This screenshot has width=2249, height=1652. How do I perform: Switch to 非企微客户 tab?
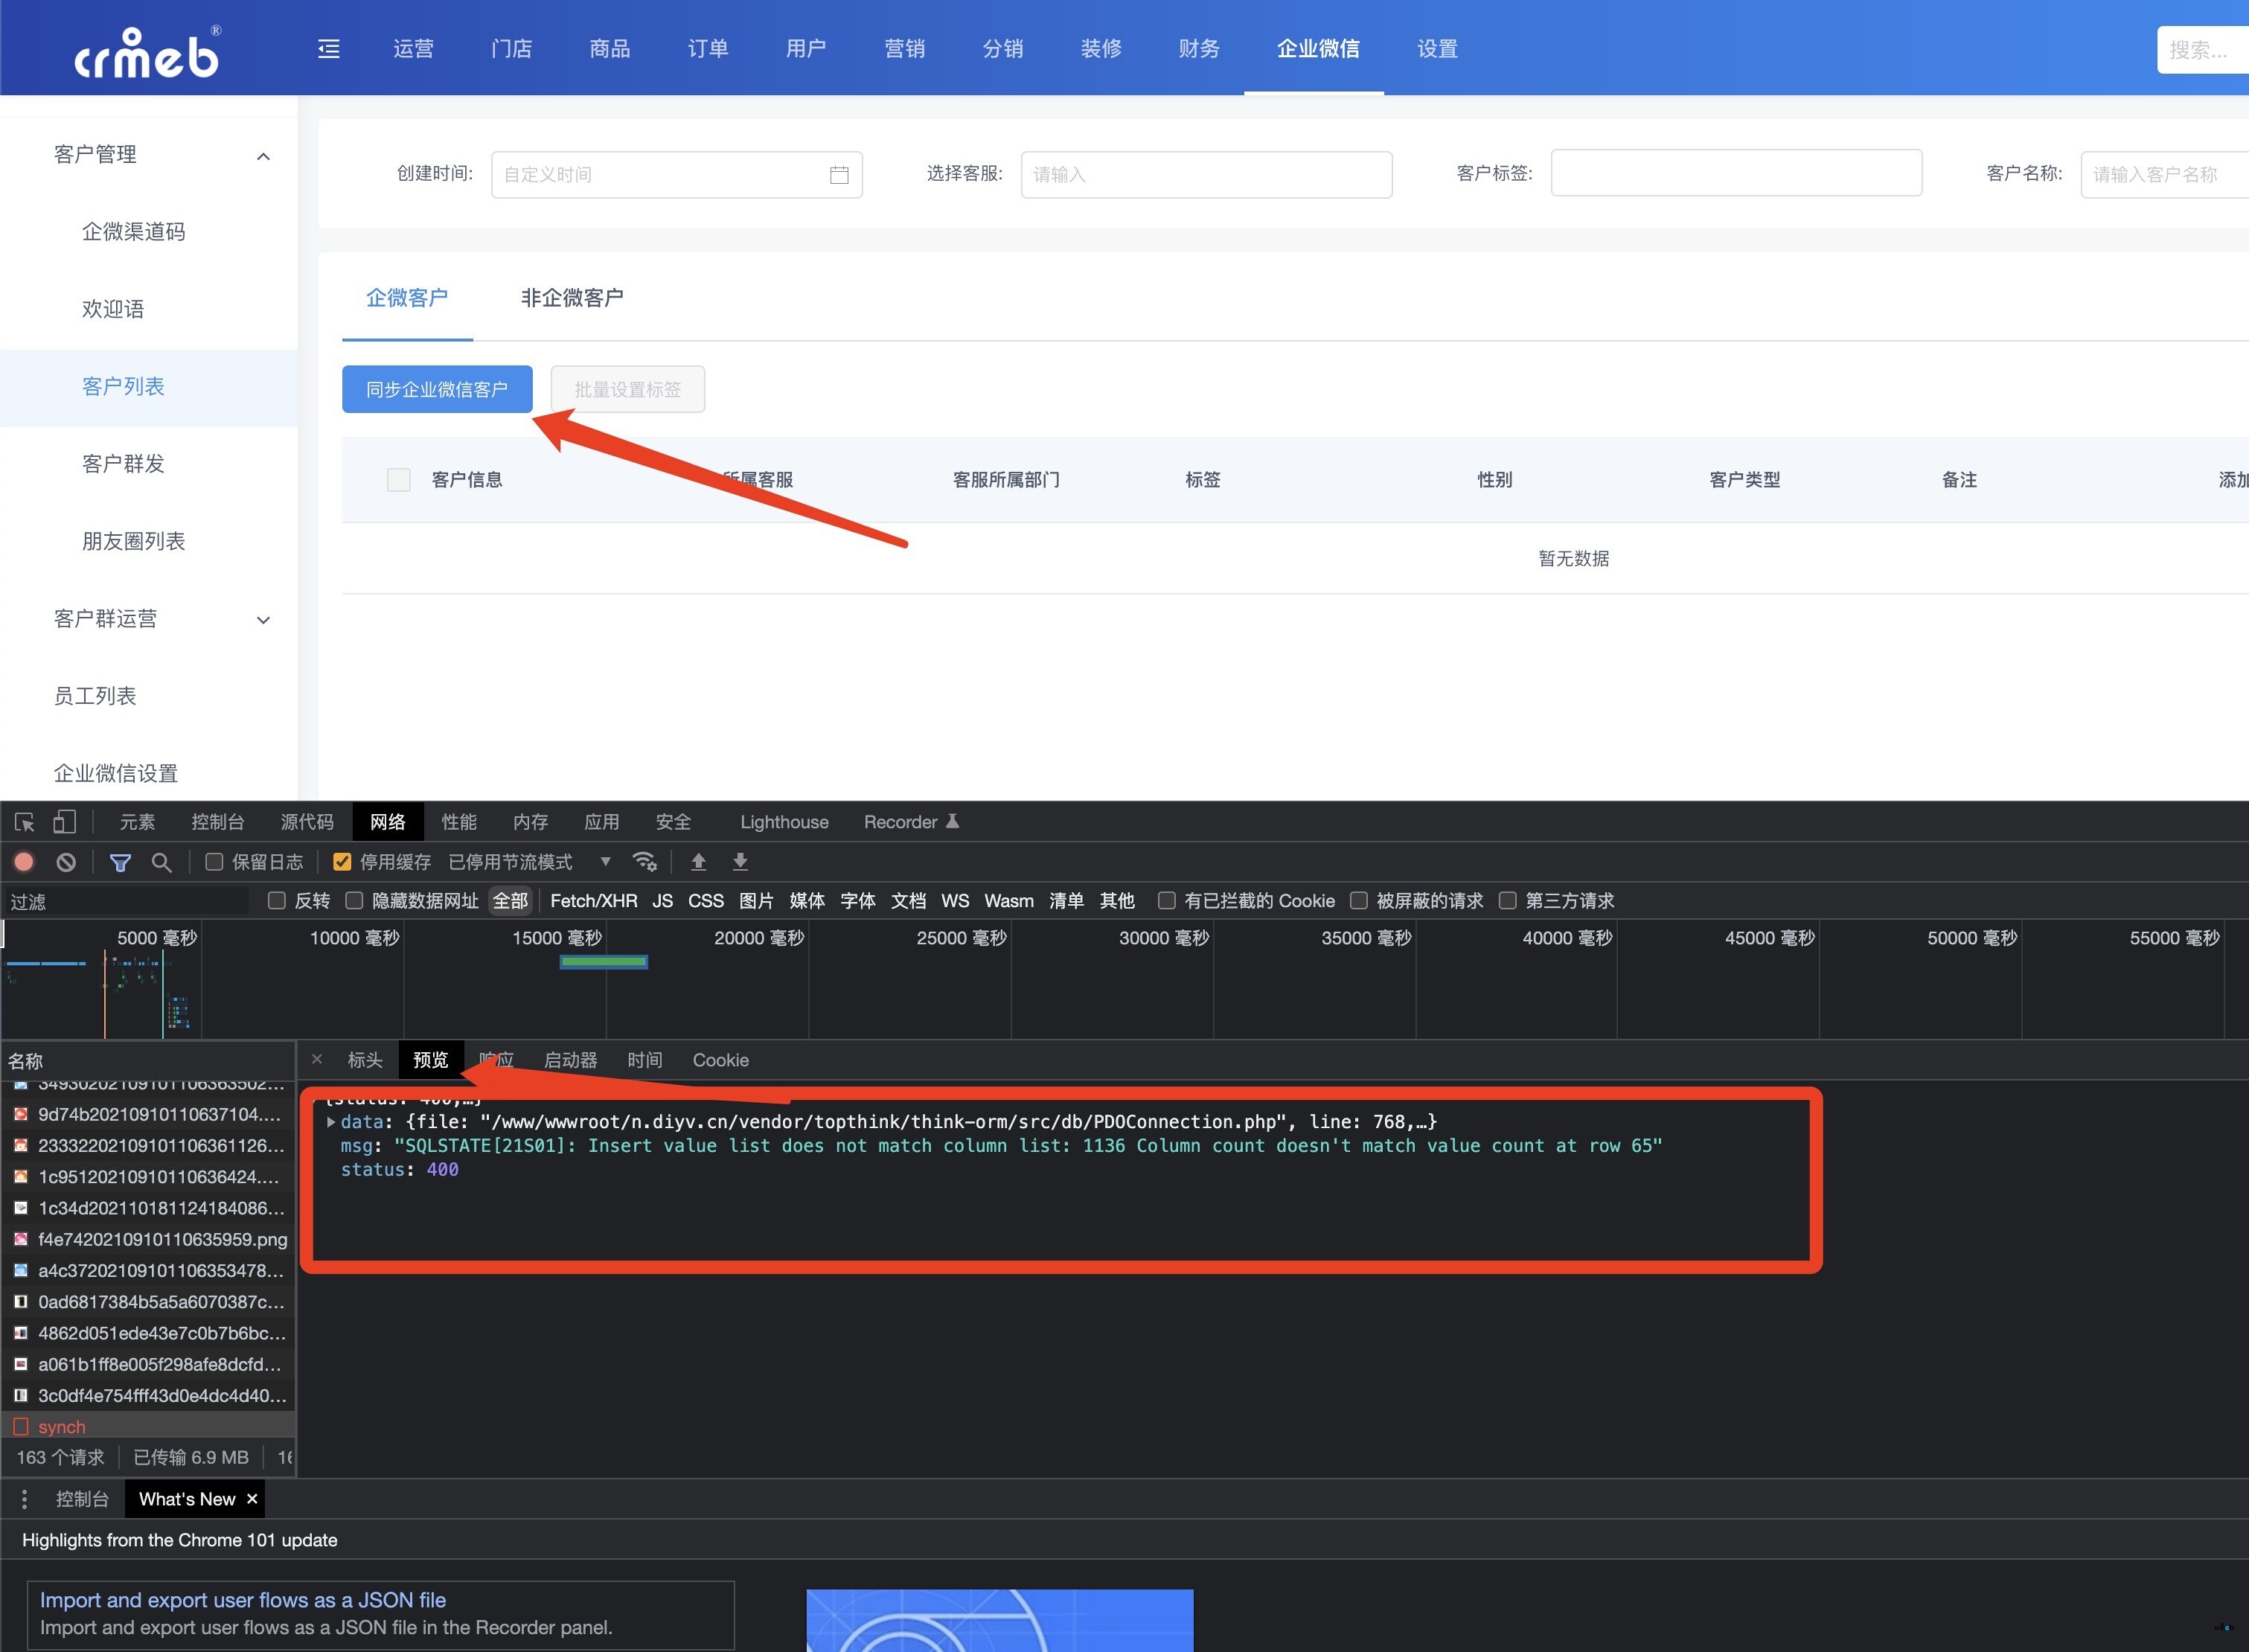[572, 298]
